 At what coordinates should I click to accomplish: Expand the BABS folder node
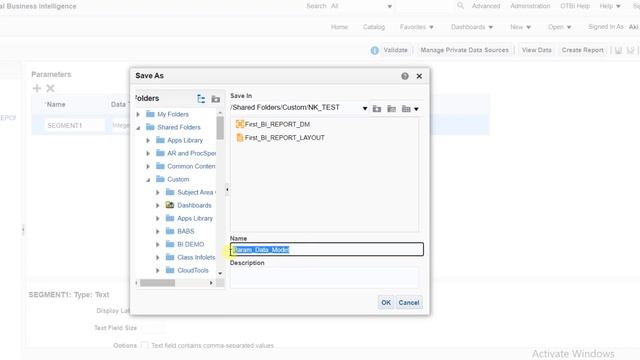point(158,231)
